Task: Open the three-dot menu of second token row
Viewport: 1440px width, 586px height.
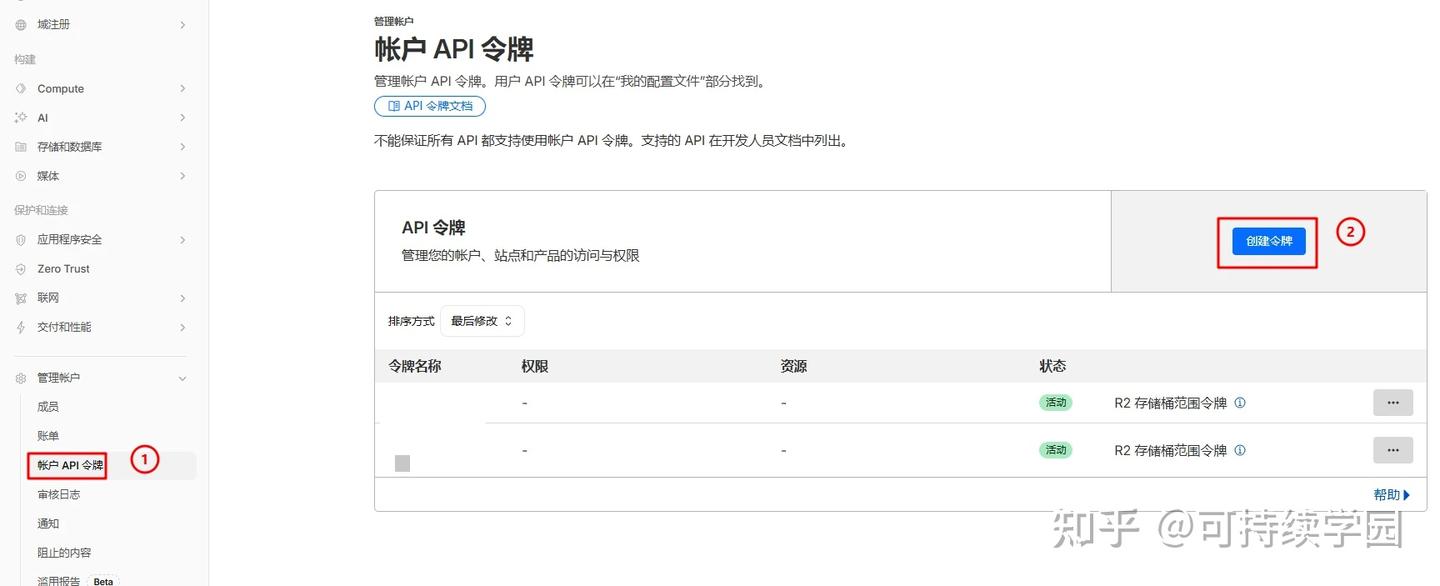Action: pyautogui.click(x=1393, y=450)
